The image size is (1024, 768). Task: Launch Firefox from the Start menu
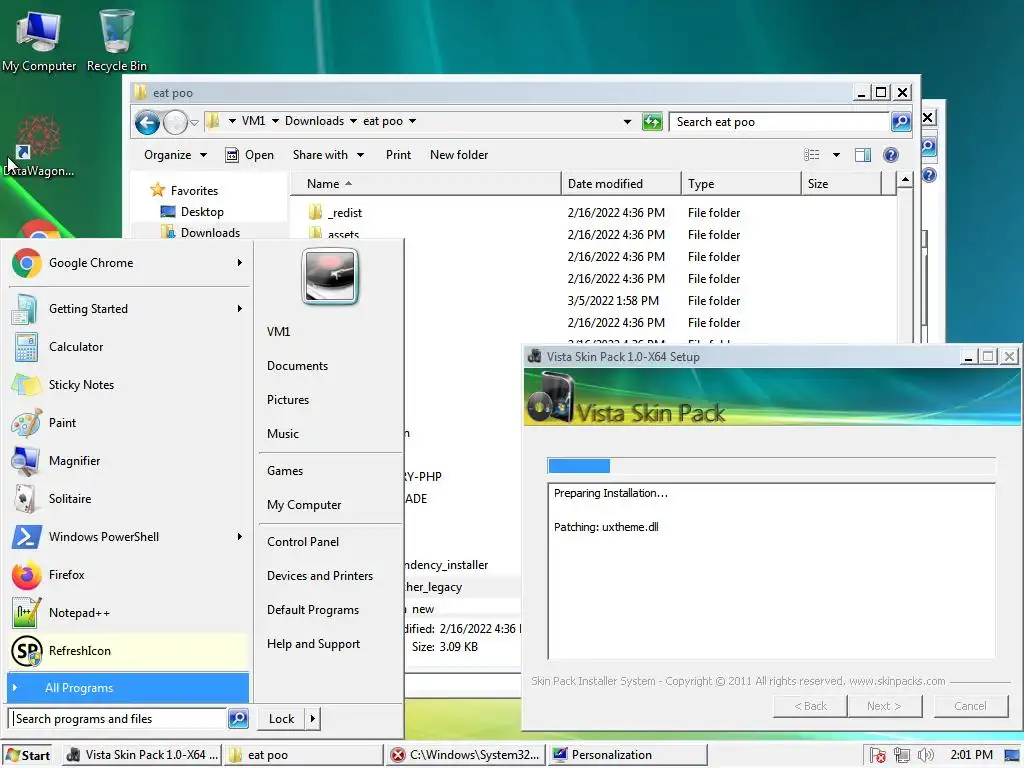[x=127, y=575]
